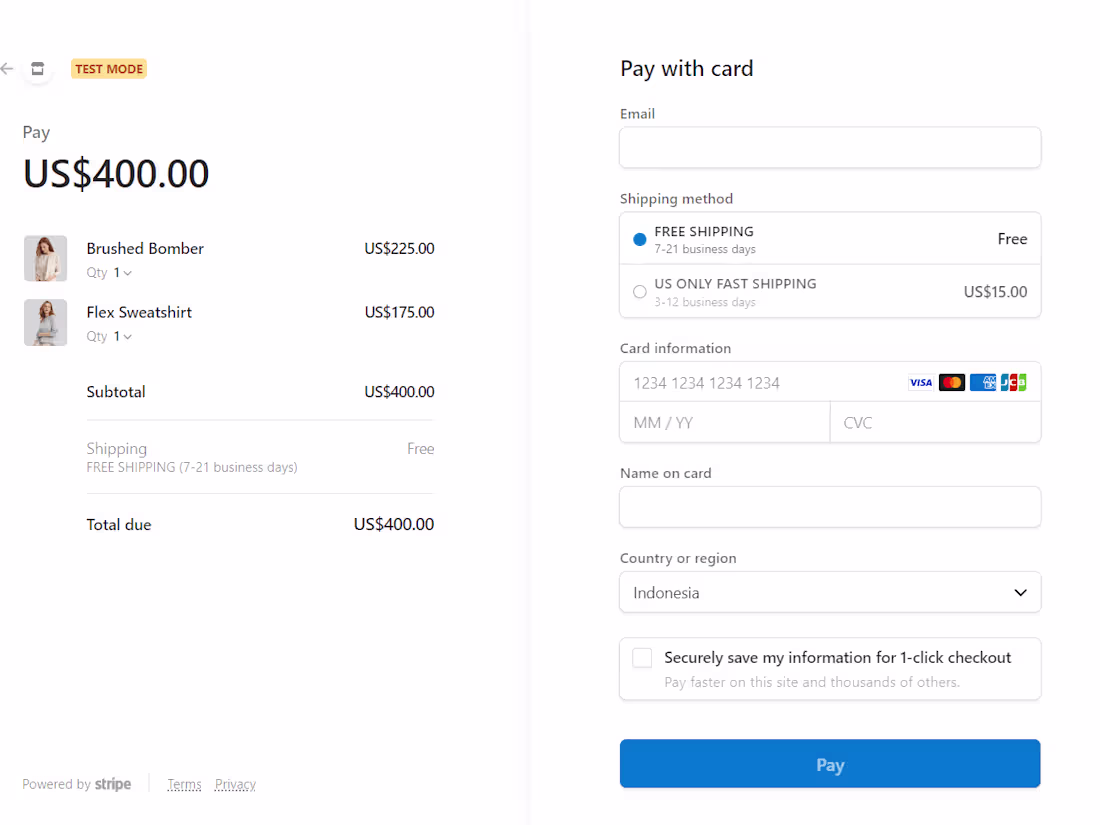The width and height of the screenshot is (1100, 825).
Task: Click the Flex Sweatshirt product thumbnail
Action: (x=45, y=322)
